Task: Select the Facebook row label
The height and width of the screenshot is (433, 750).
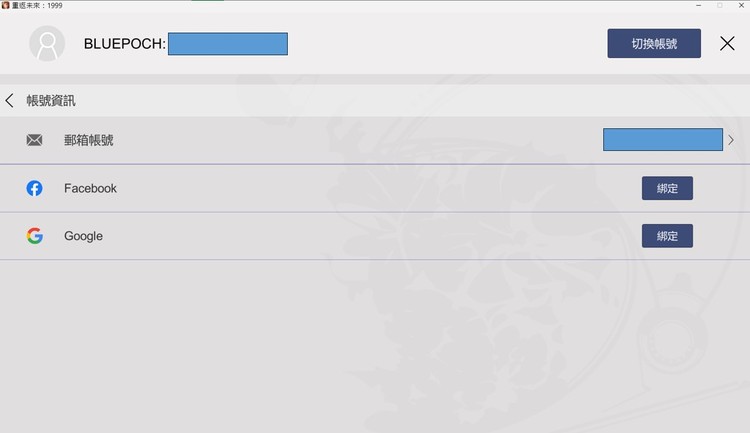Action: click(x=90, y=188)
